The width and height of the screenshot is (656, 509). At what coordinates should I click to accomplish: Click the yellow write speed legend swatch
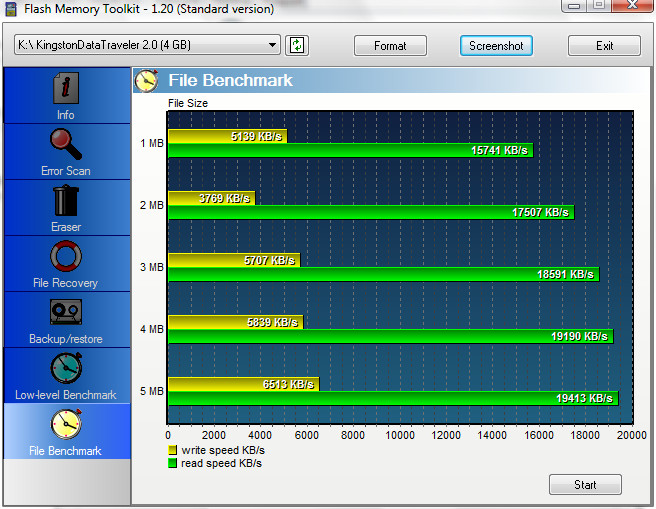tap(173, 451)
